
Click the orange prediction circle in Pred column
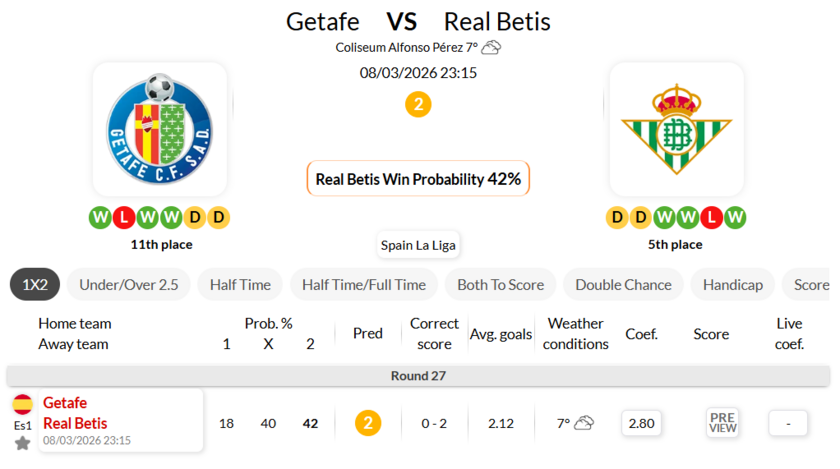(368, 423)
